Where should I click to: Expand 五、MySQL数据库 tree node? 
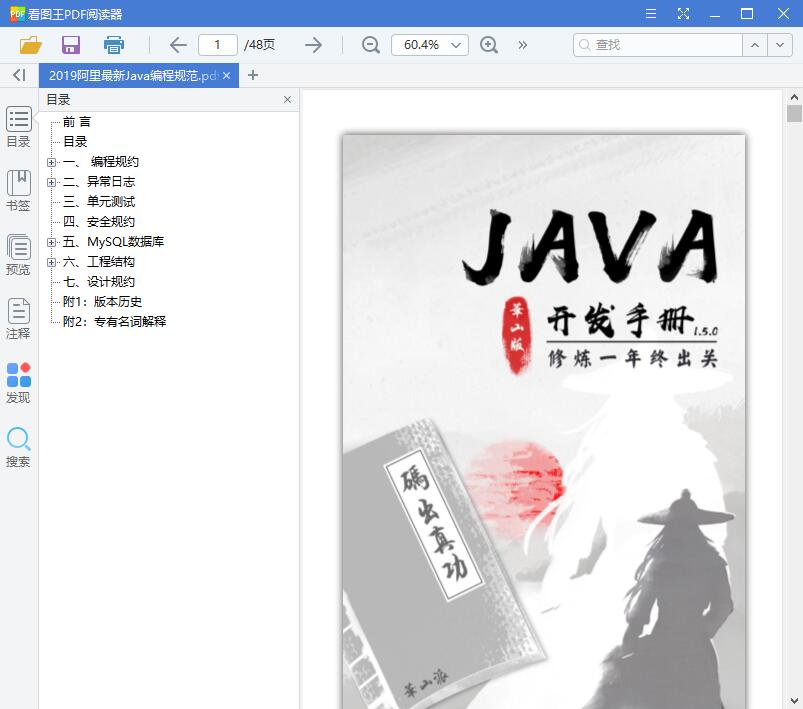pyautogui.click(x=51, y=242)
